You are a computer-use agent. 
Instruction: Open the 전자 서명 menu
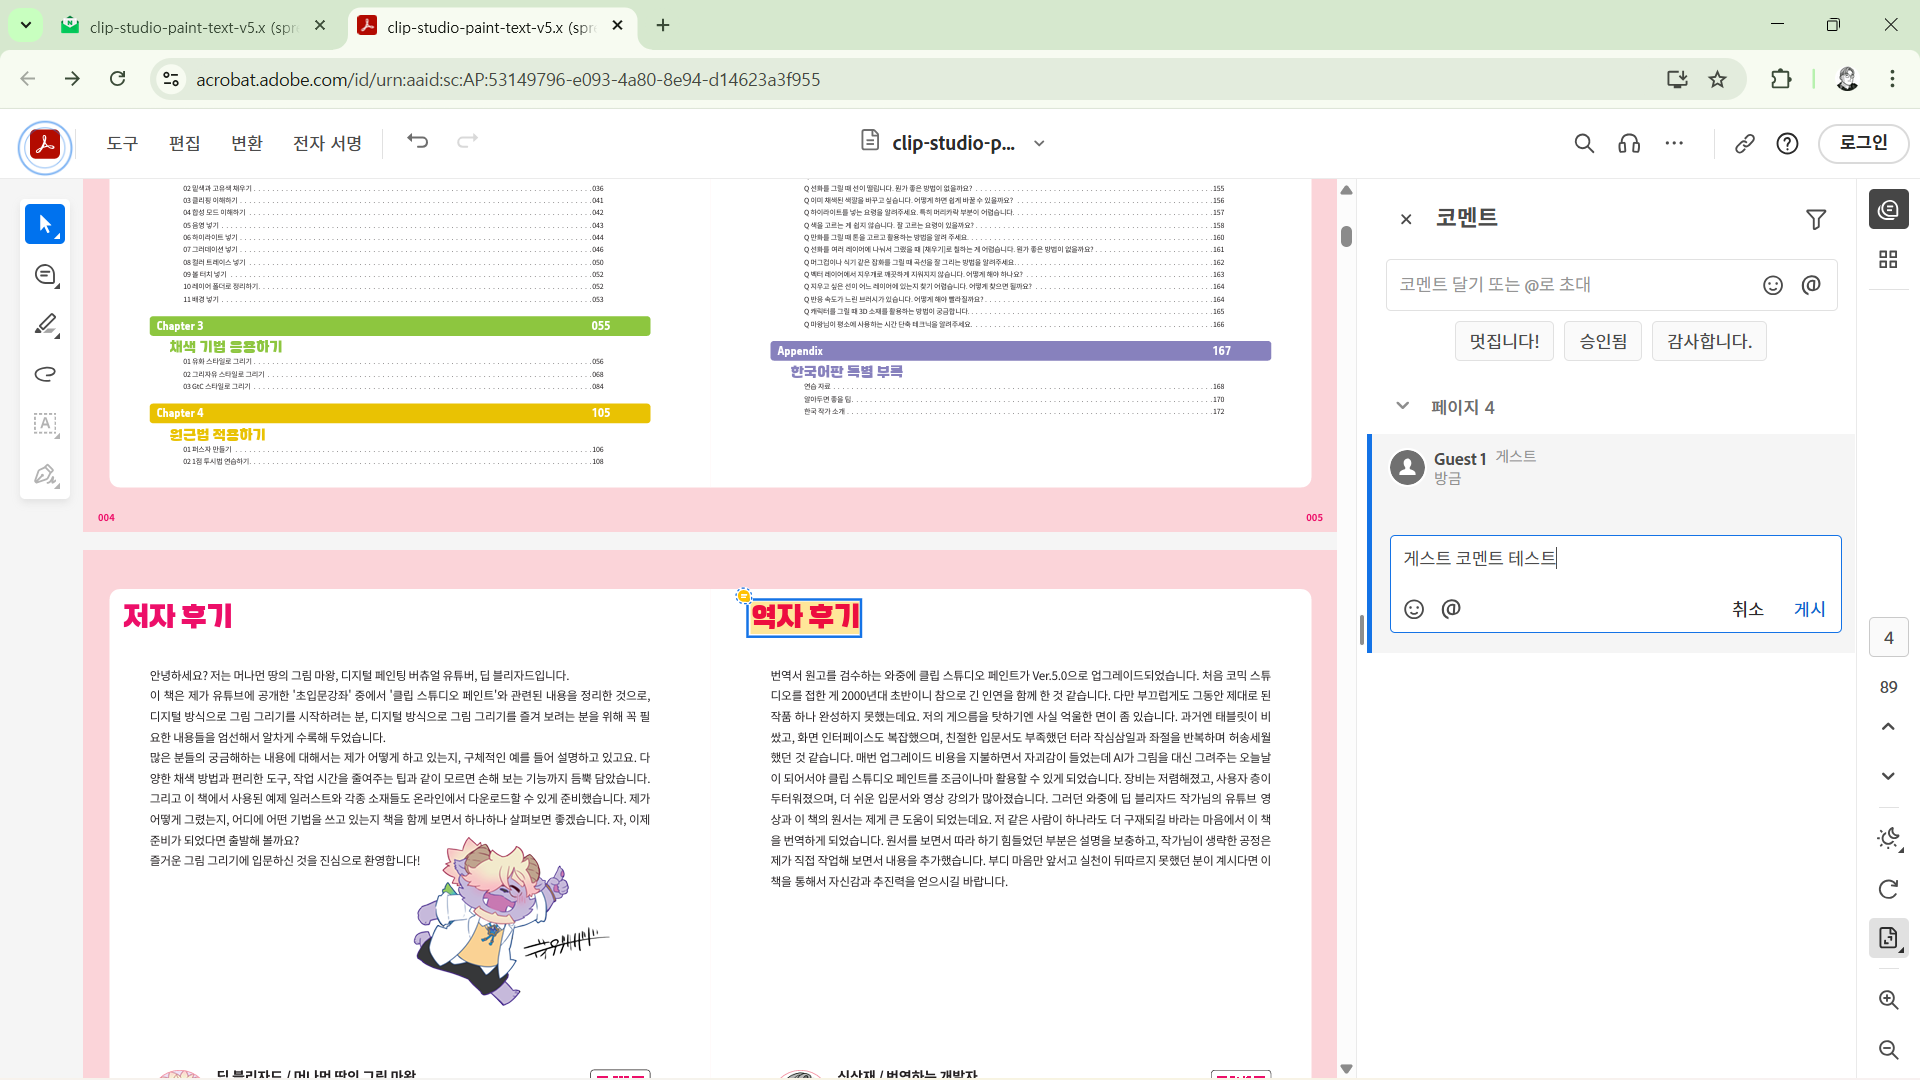(x=327, y=143)
